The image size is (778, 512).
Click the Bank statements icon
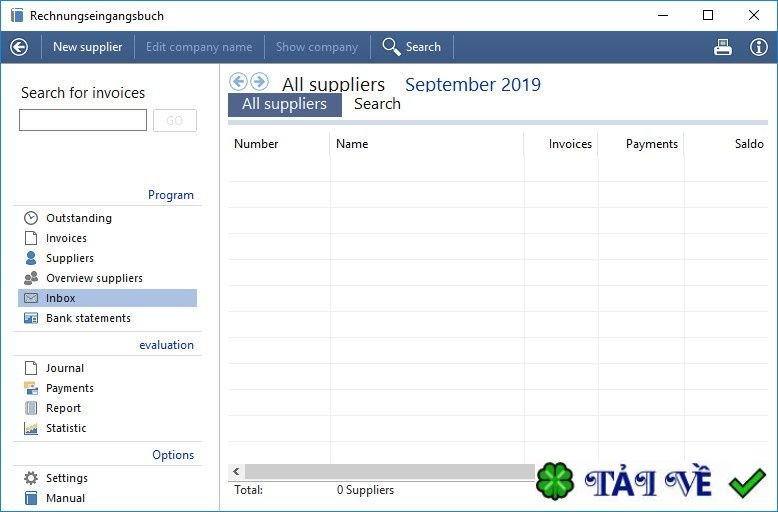point(31,318)
